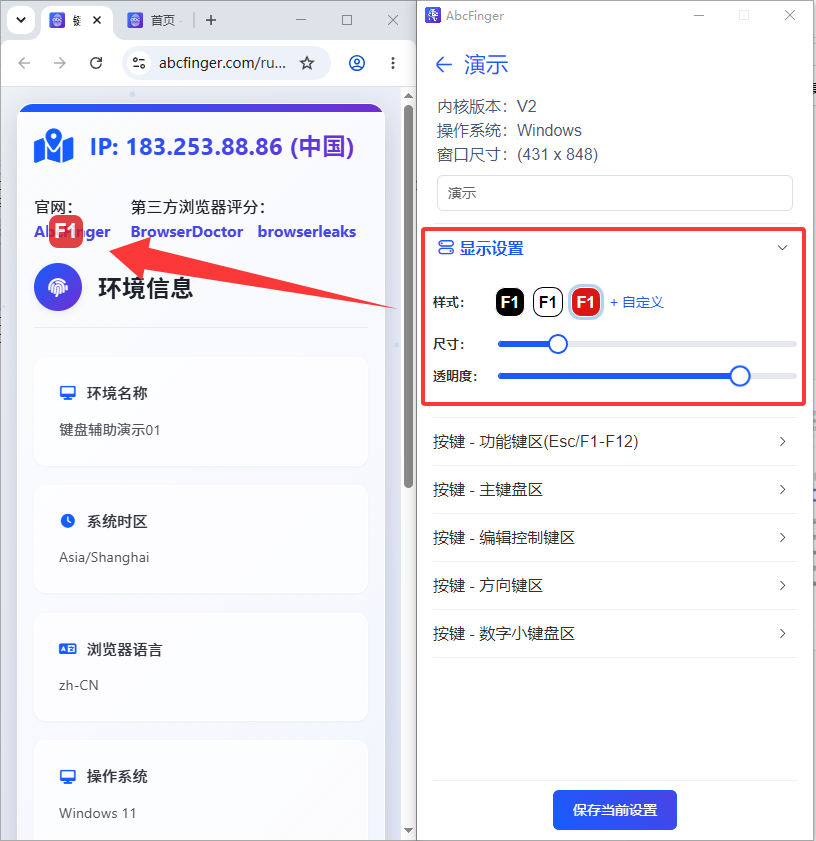The width and height of the screenshot is (816, 841).
Task: Open the browser profile icon
Action: point(357,63)
